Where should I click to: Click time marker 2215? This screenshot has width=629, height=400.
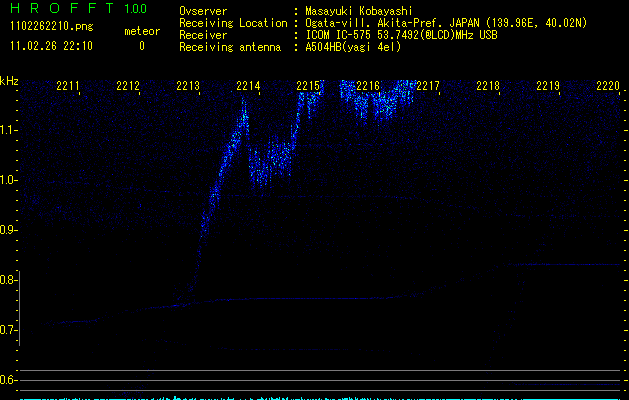click(308, 86)
